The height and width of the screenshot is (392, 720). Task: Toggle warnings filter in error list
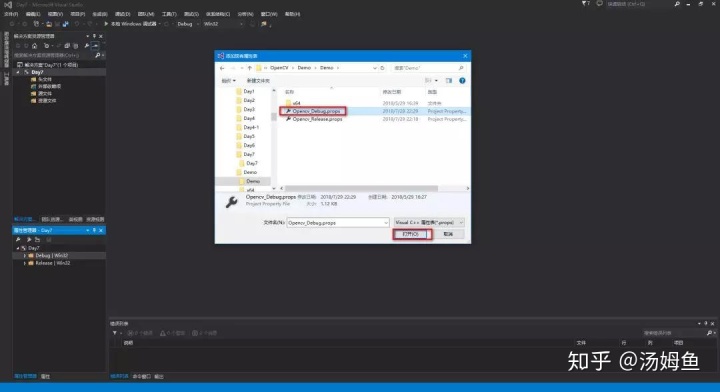point(172,333)
